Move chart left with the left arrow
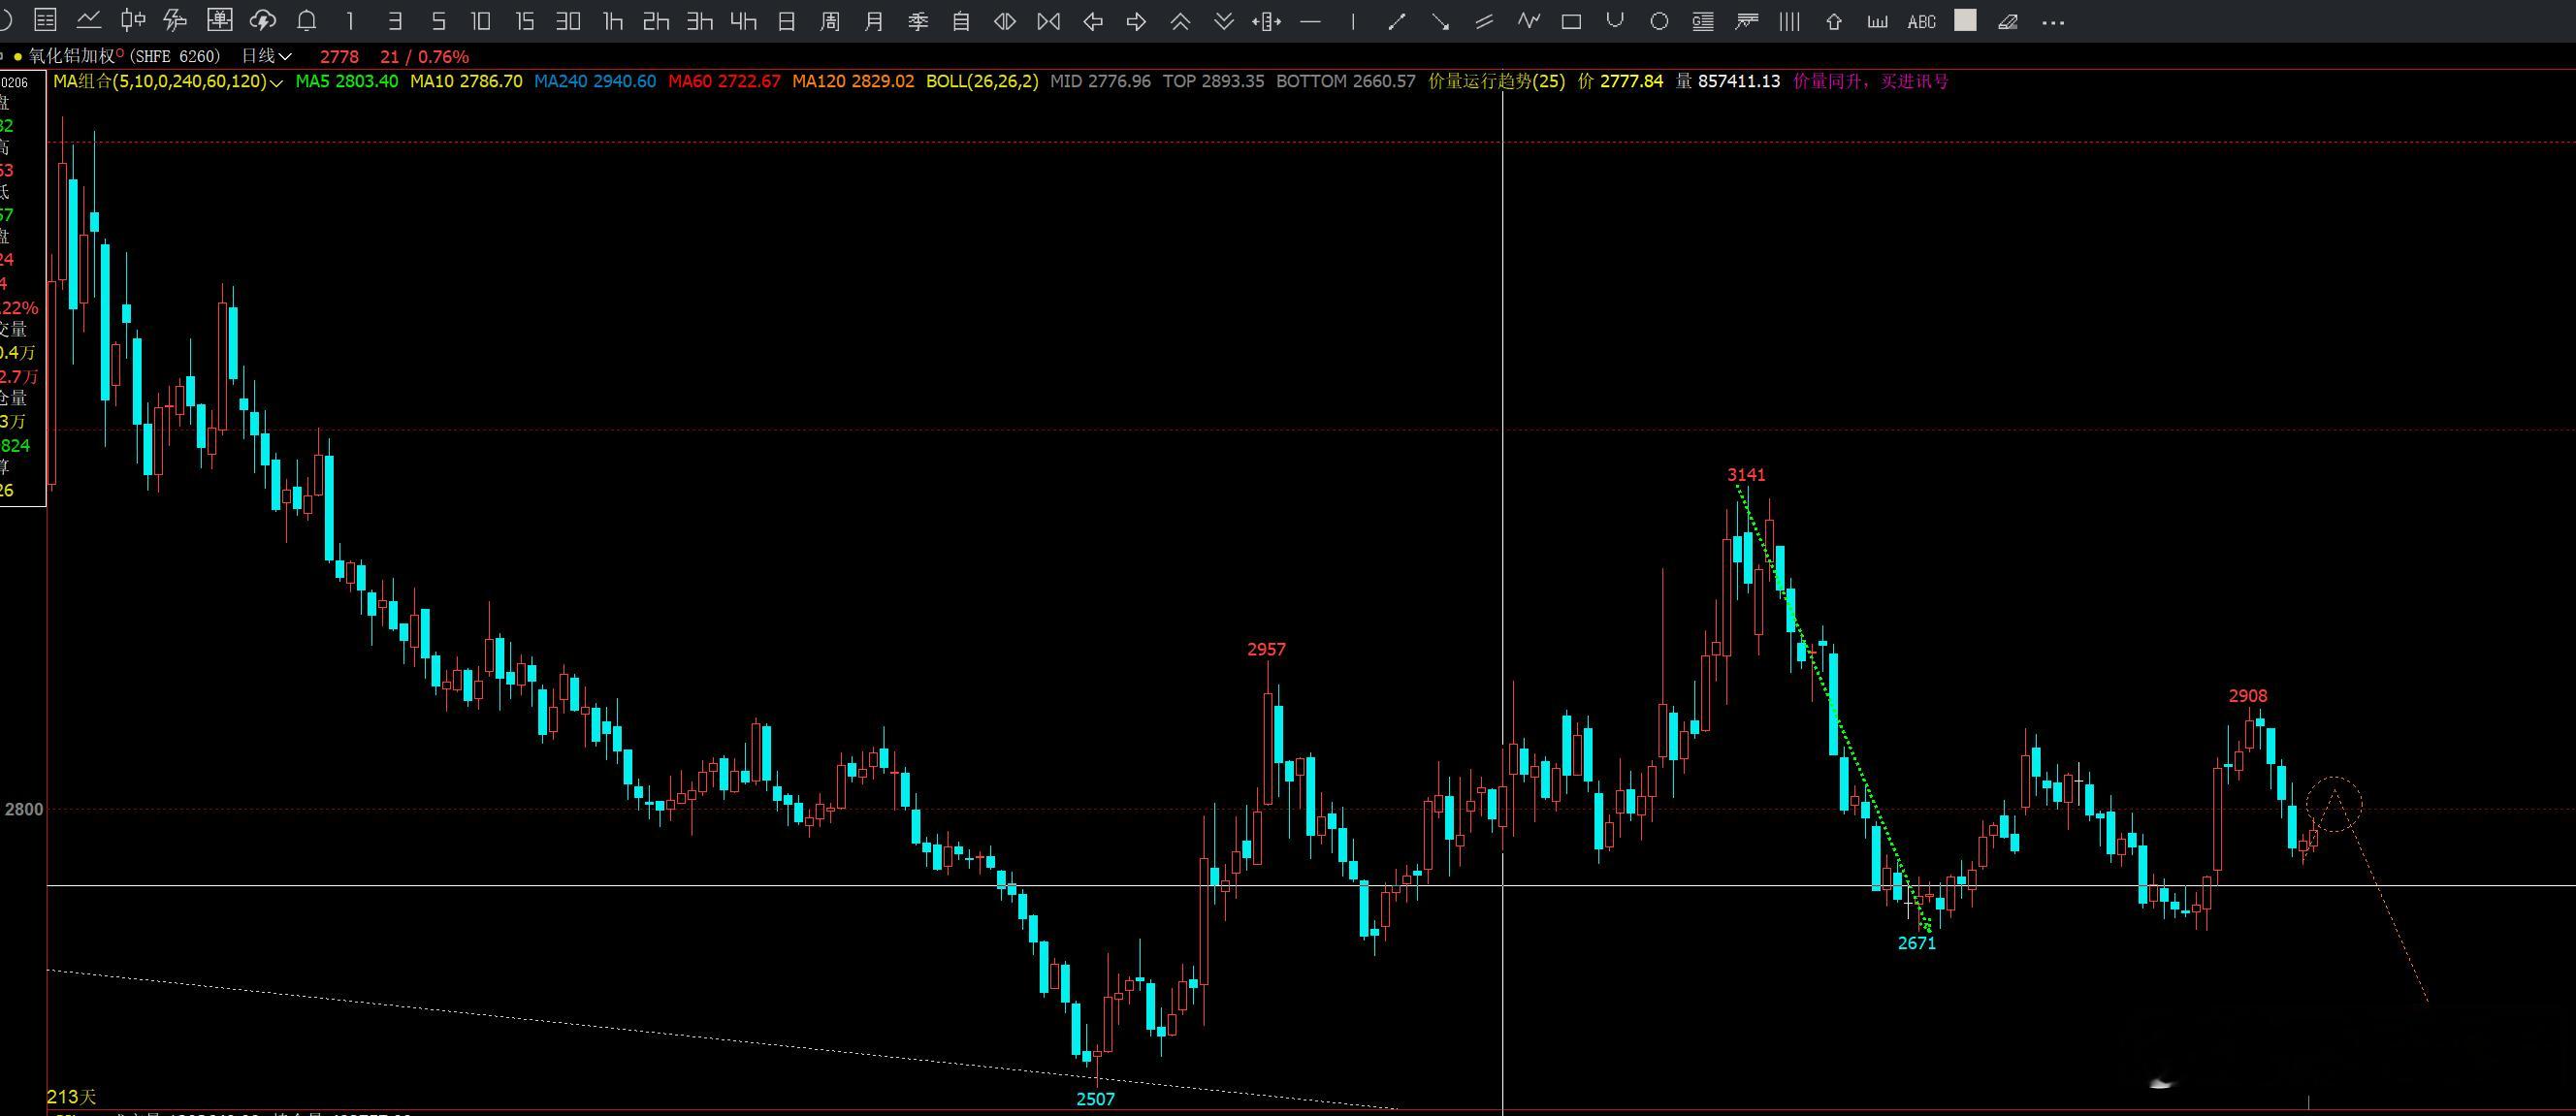 point(1093,21)
